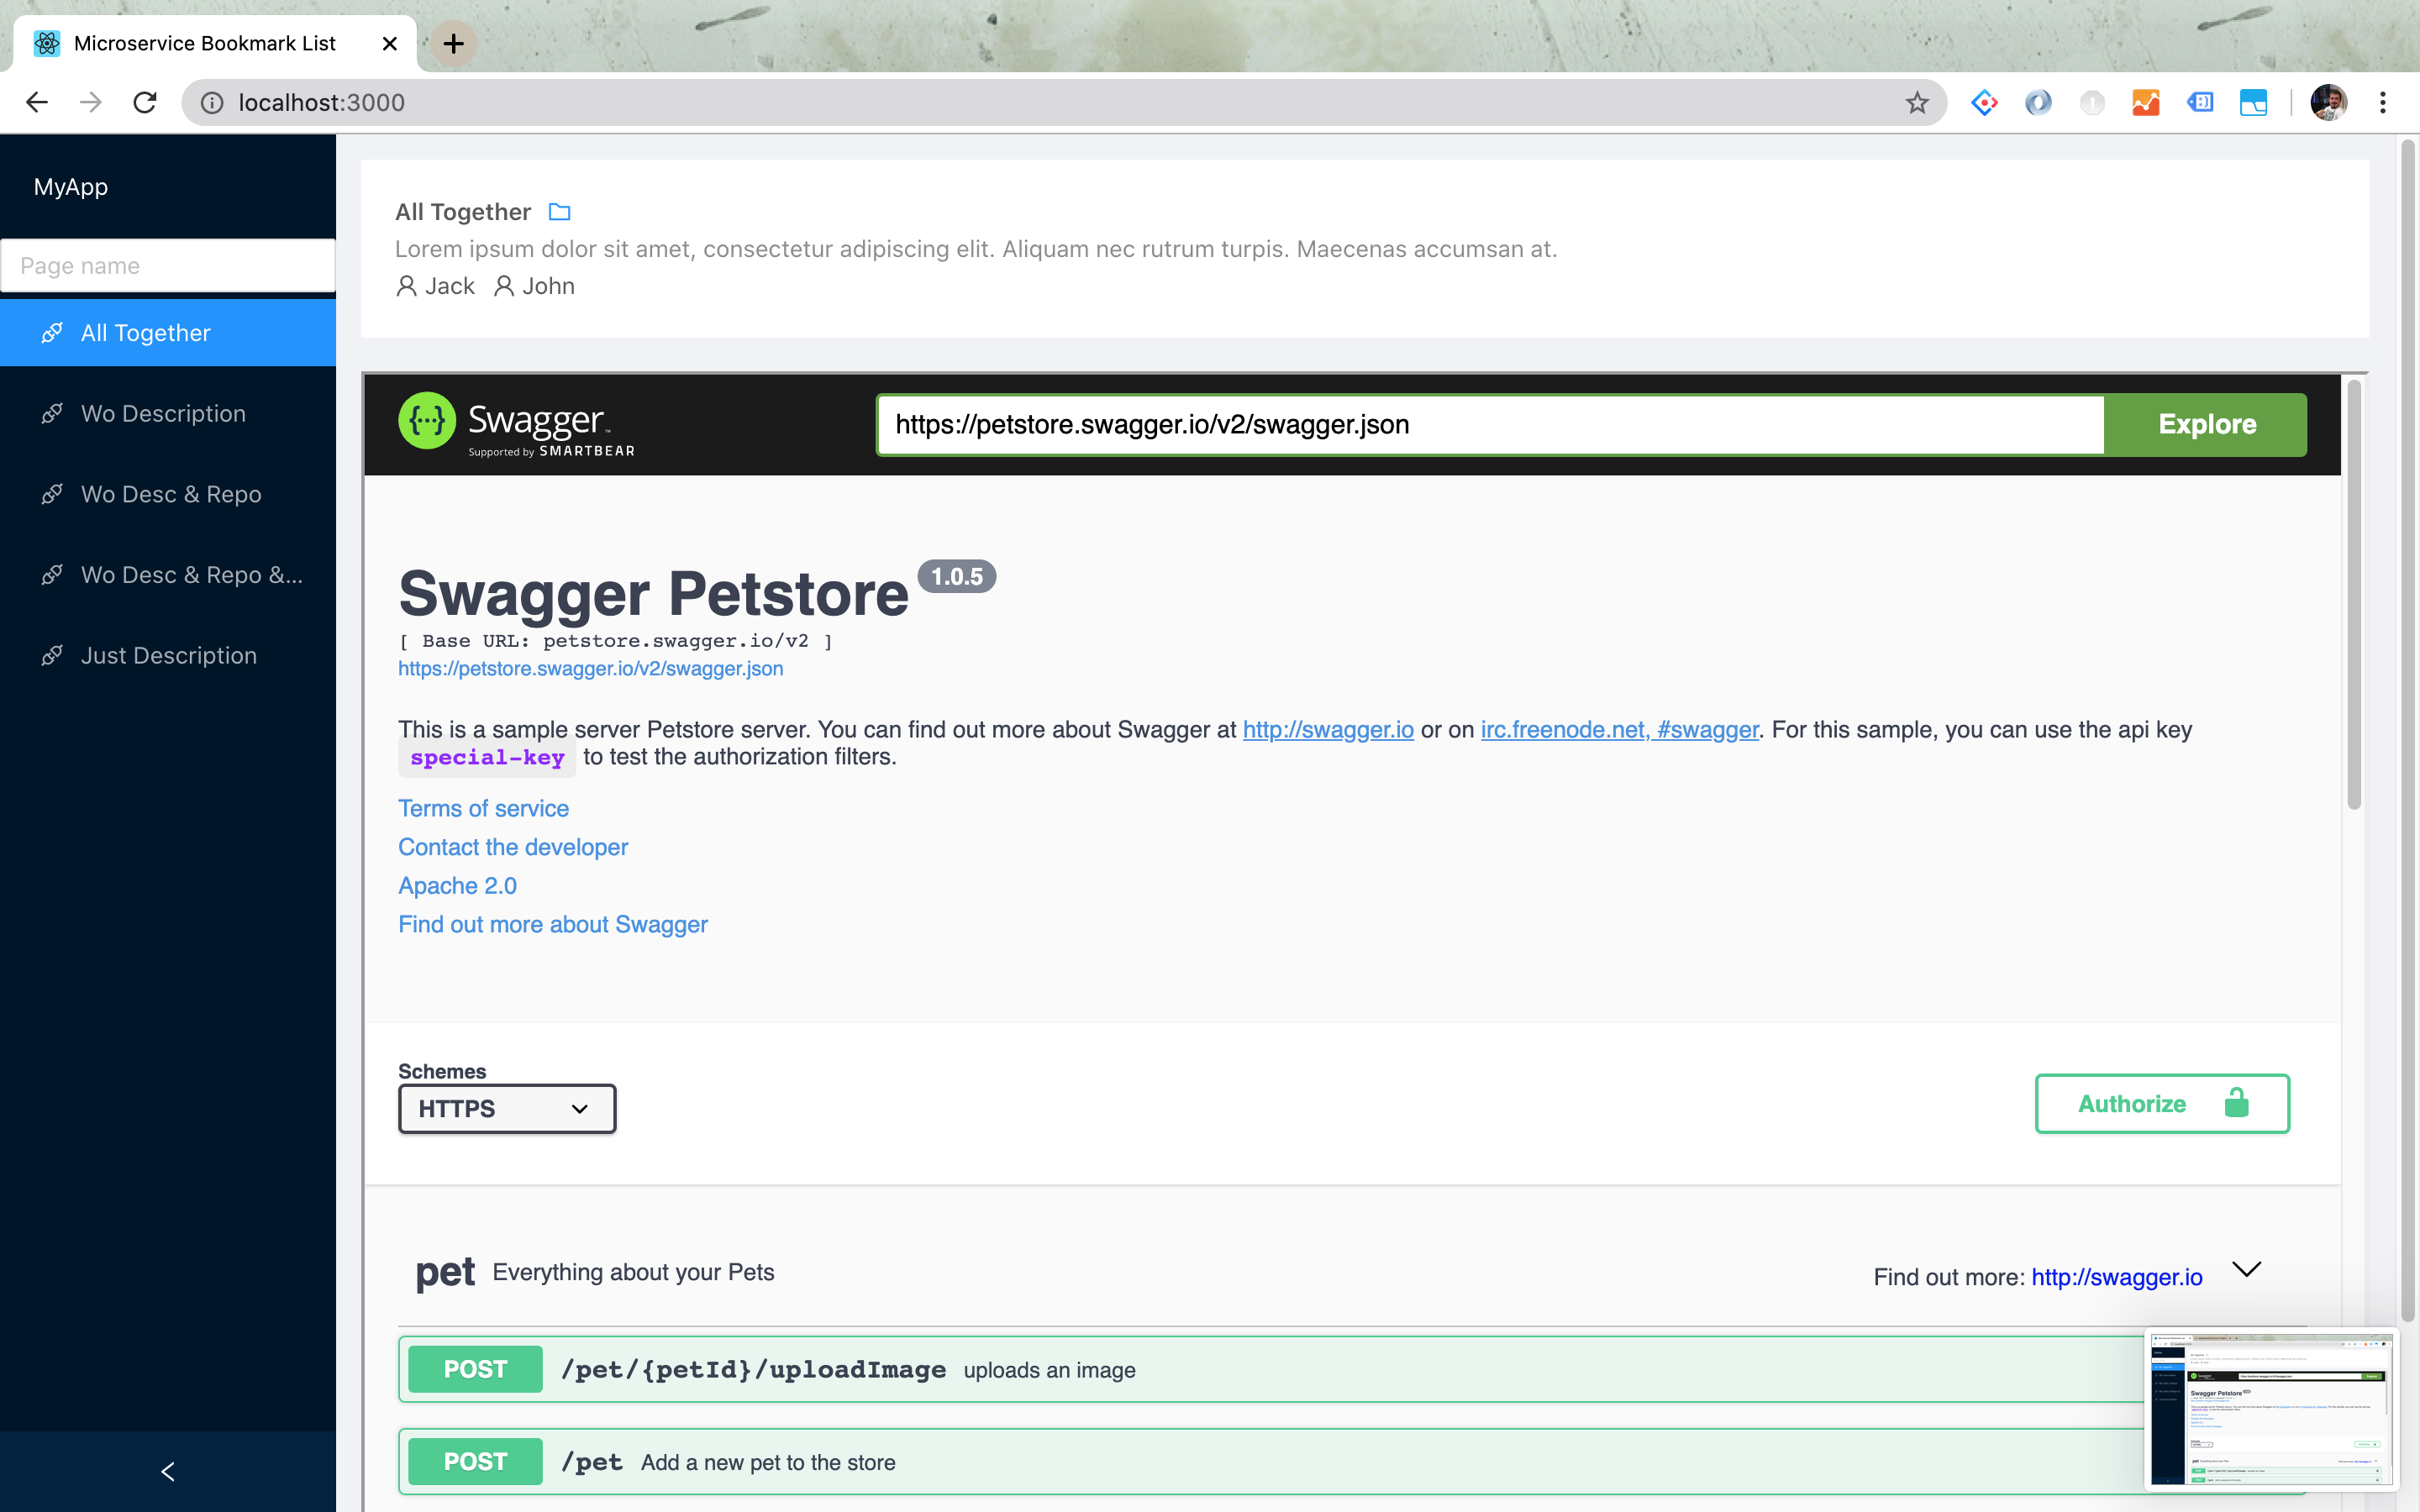
Task: Click the Explore button
Action: pos(2206,424)
